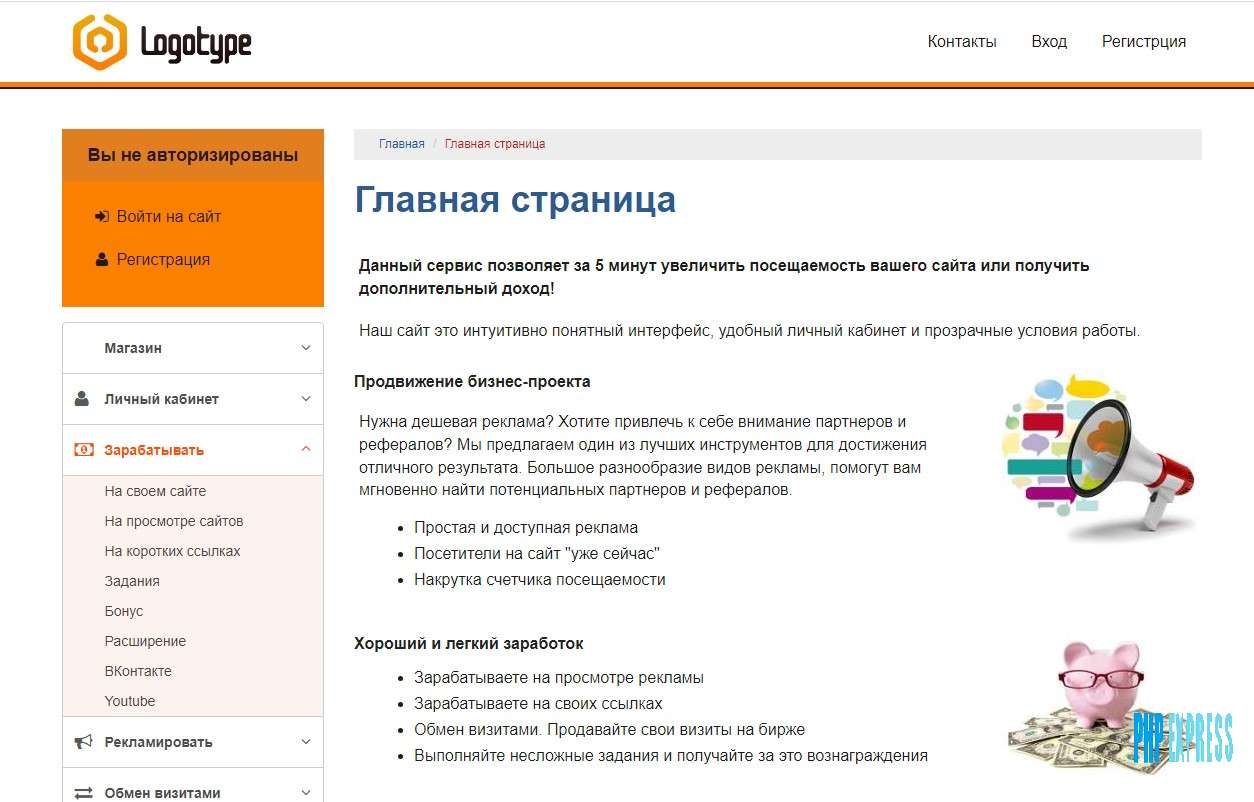The height and width of the screenshot is (802, 1254).
Task: Click the megaphone icon next to Рекламировать
Action: (84, 742)
